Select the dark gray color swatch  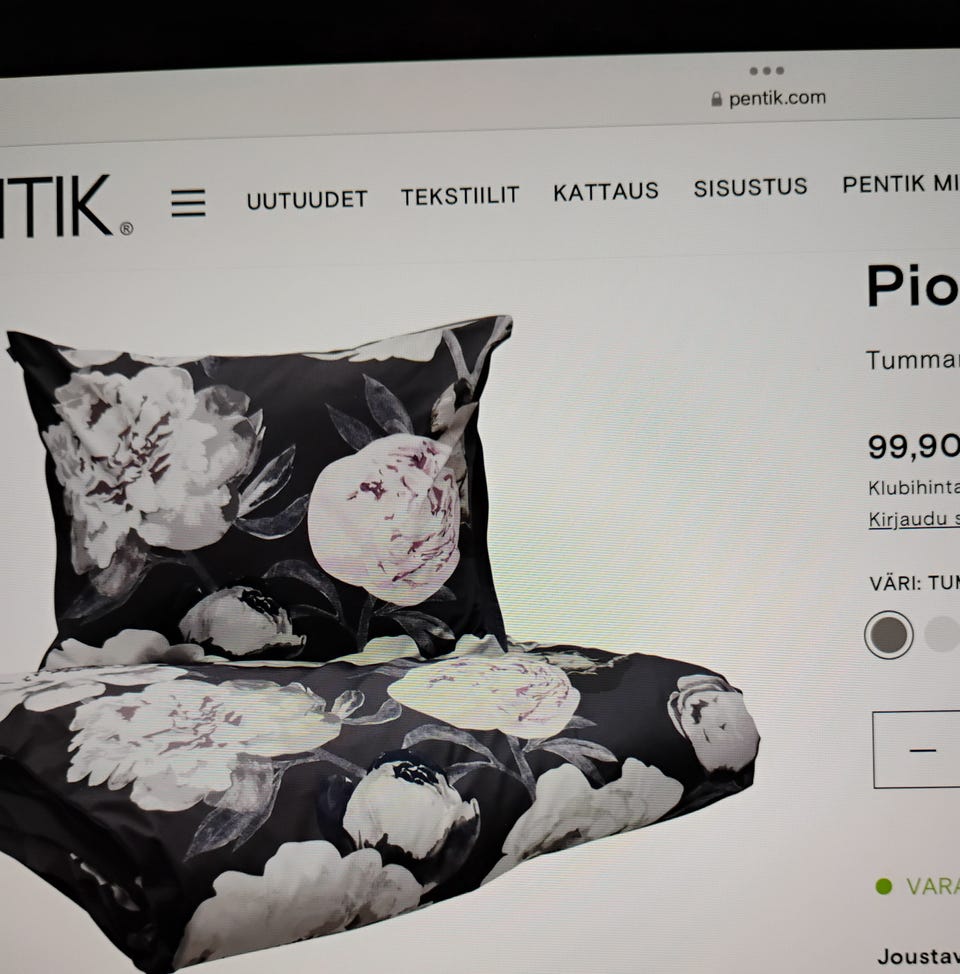click(889, 635)
